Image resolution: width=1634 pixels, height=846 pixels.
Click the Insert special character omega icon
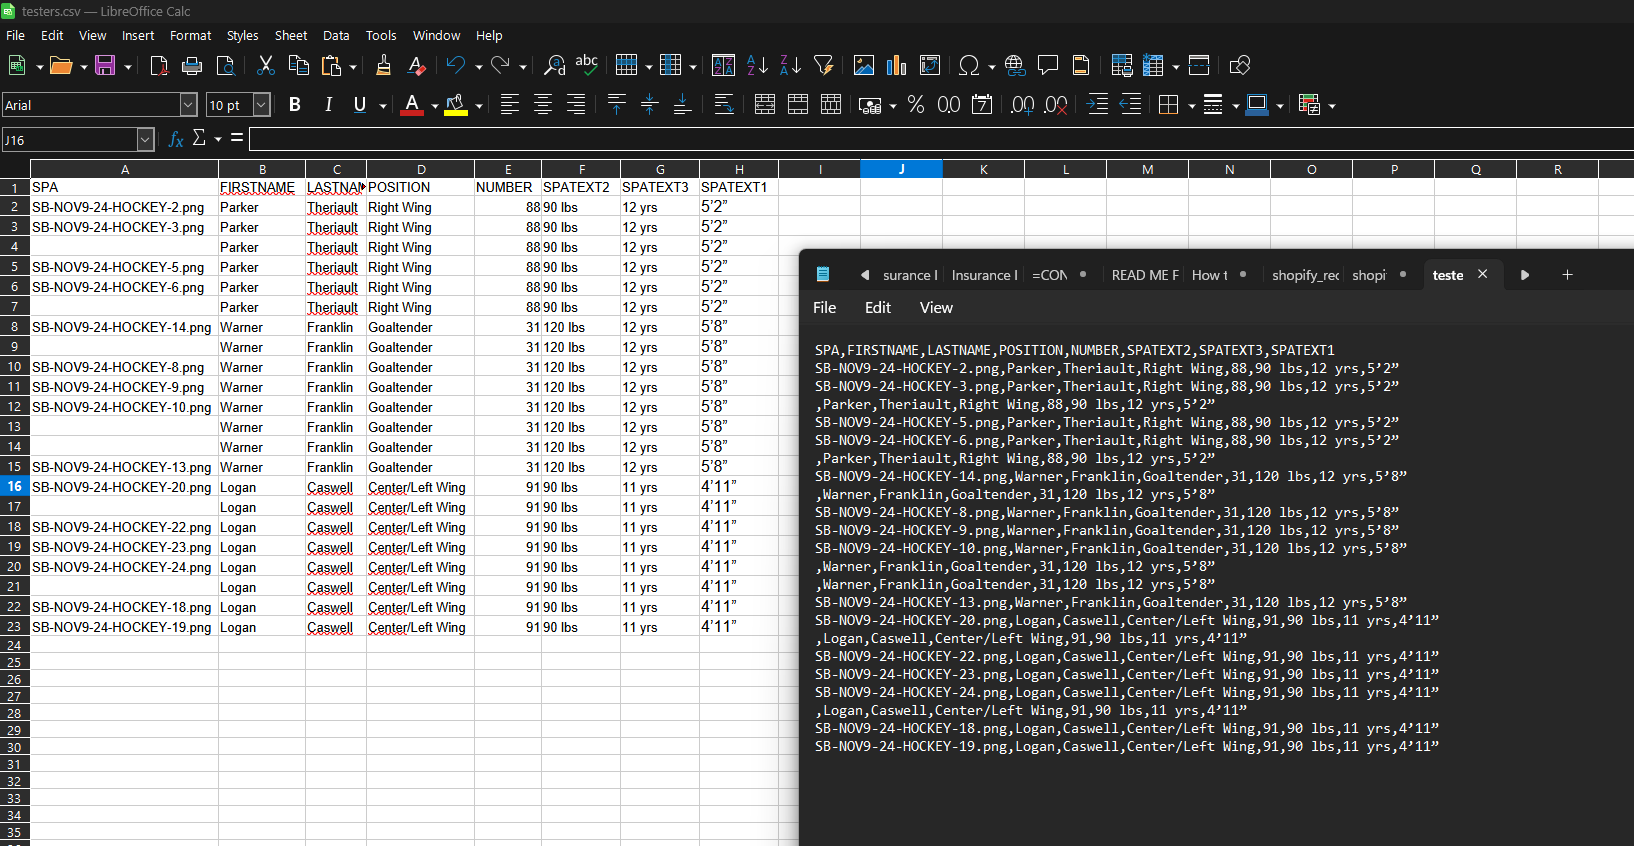(968, 66)
